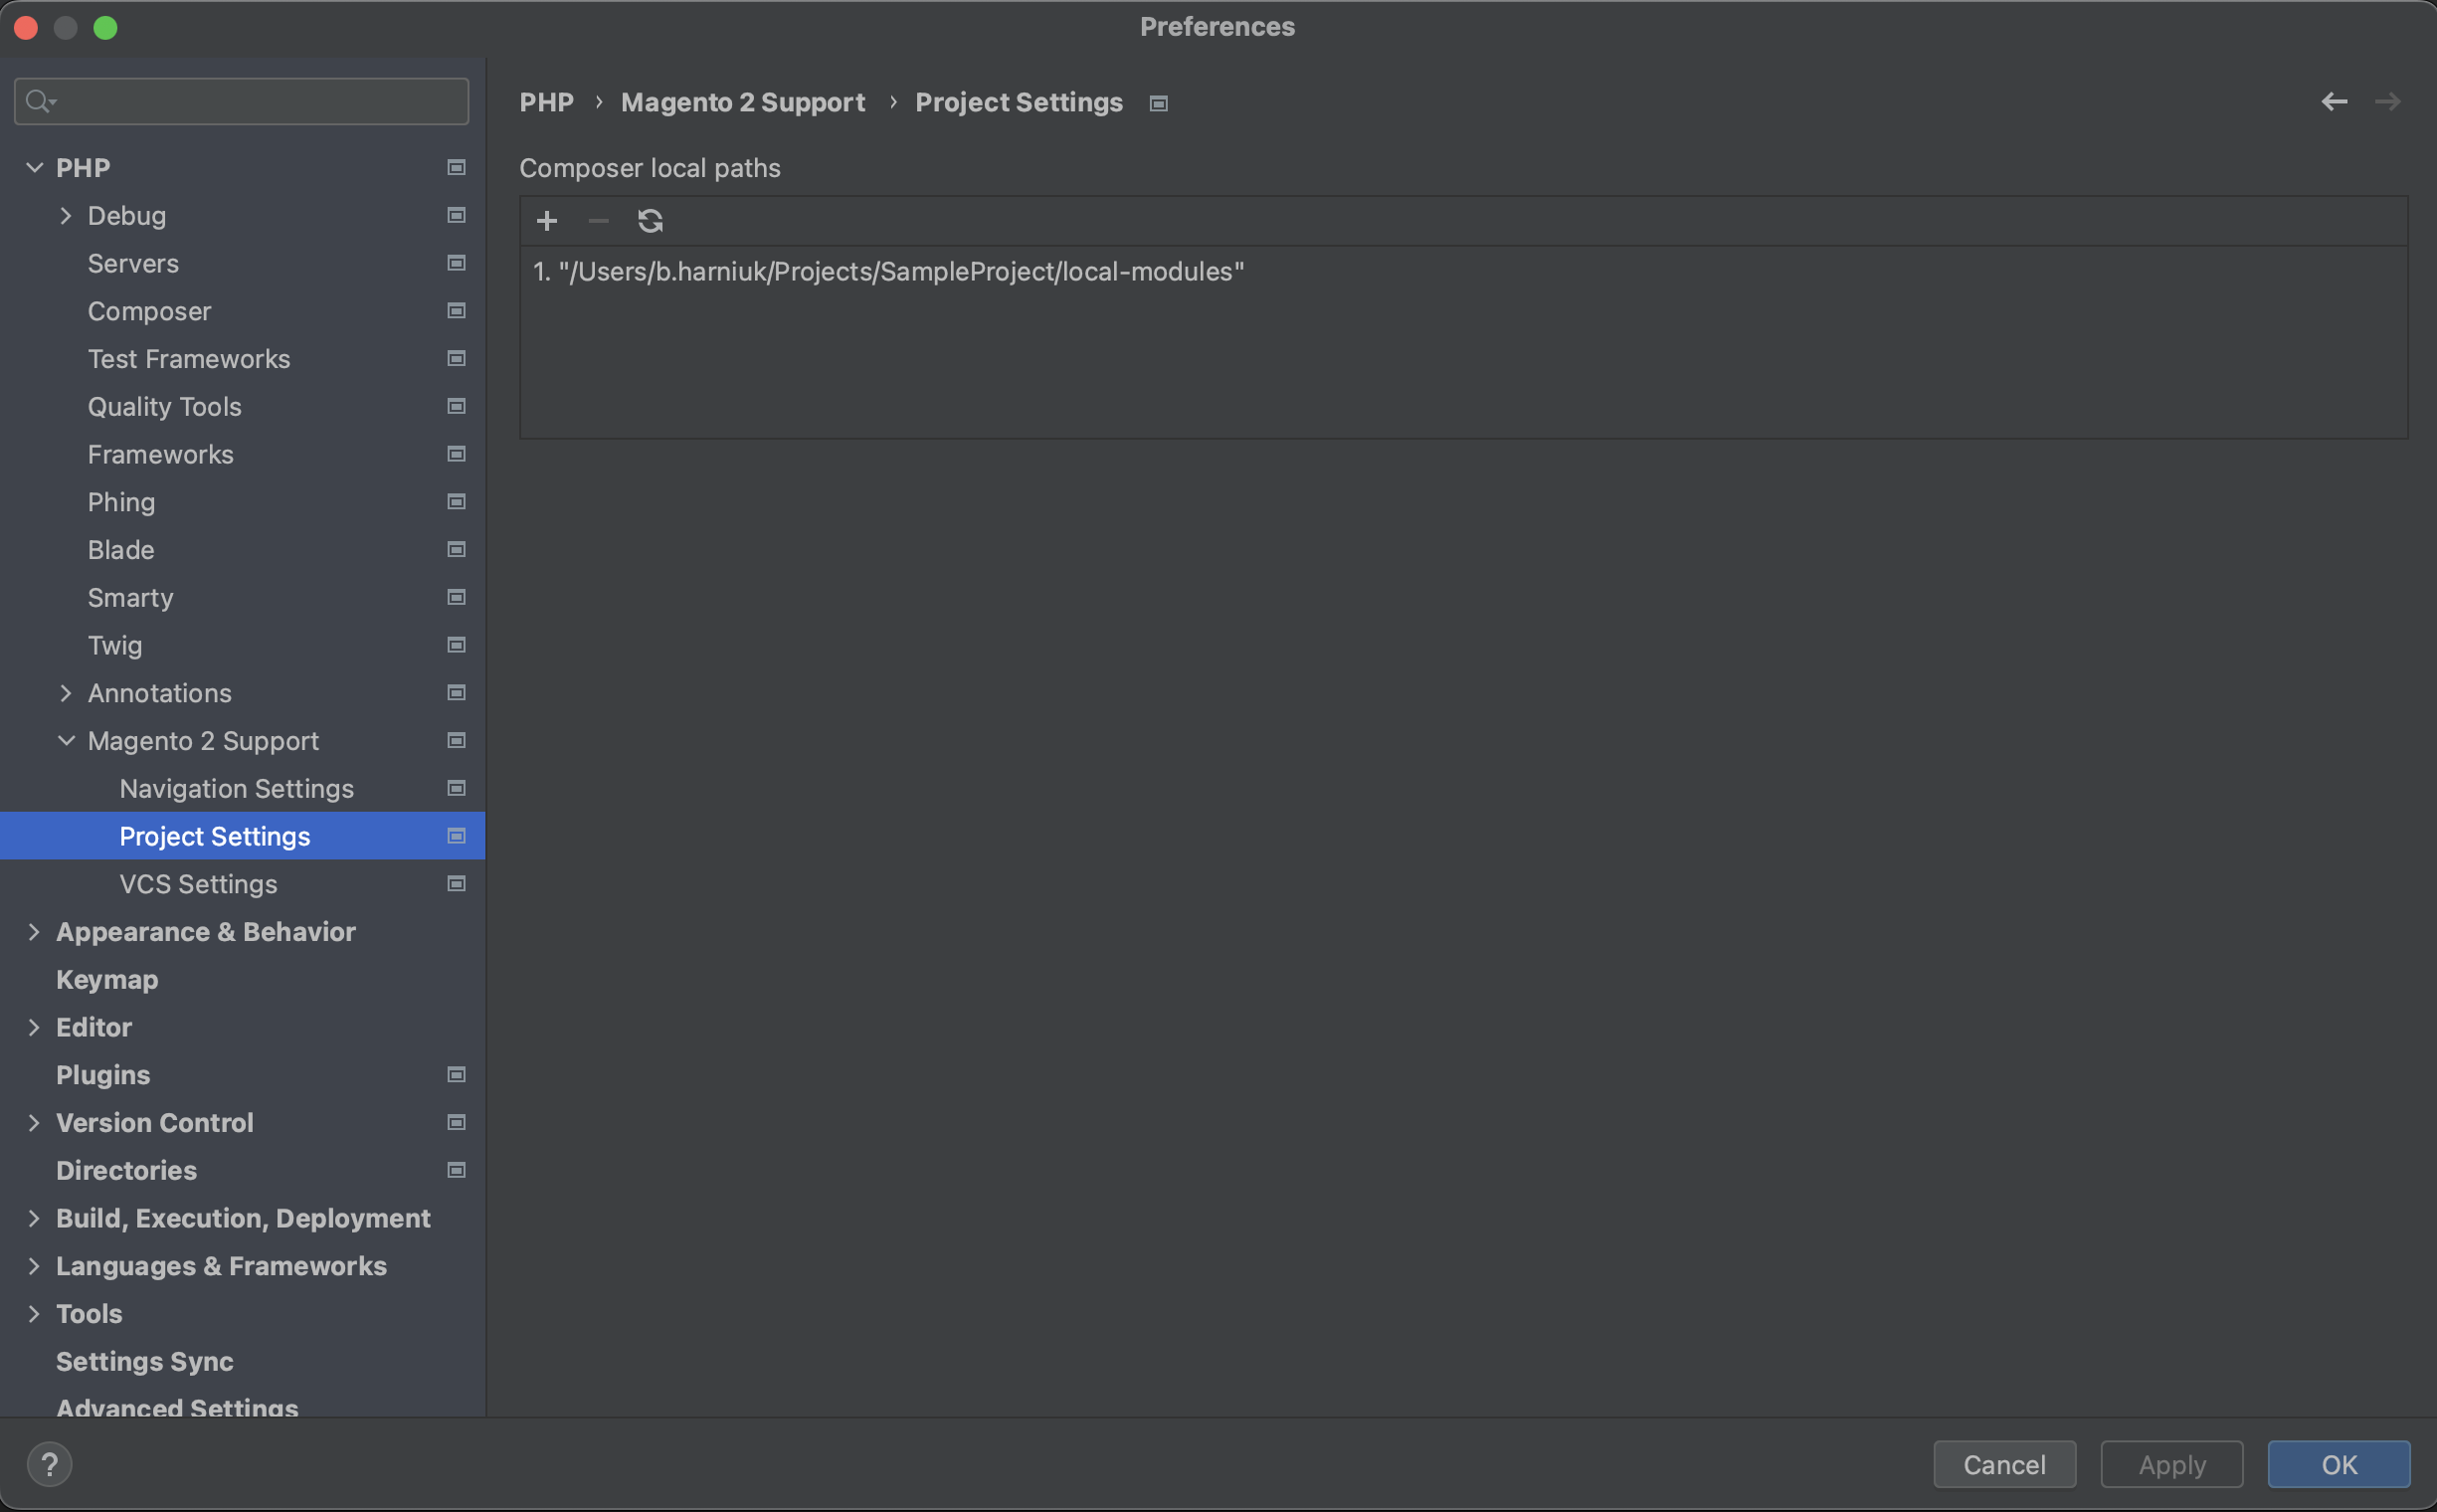Click project icon on Version Control row
2437x1512 pixels.
click(456, 1123)
